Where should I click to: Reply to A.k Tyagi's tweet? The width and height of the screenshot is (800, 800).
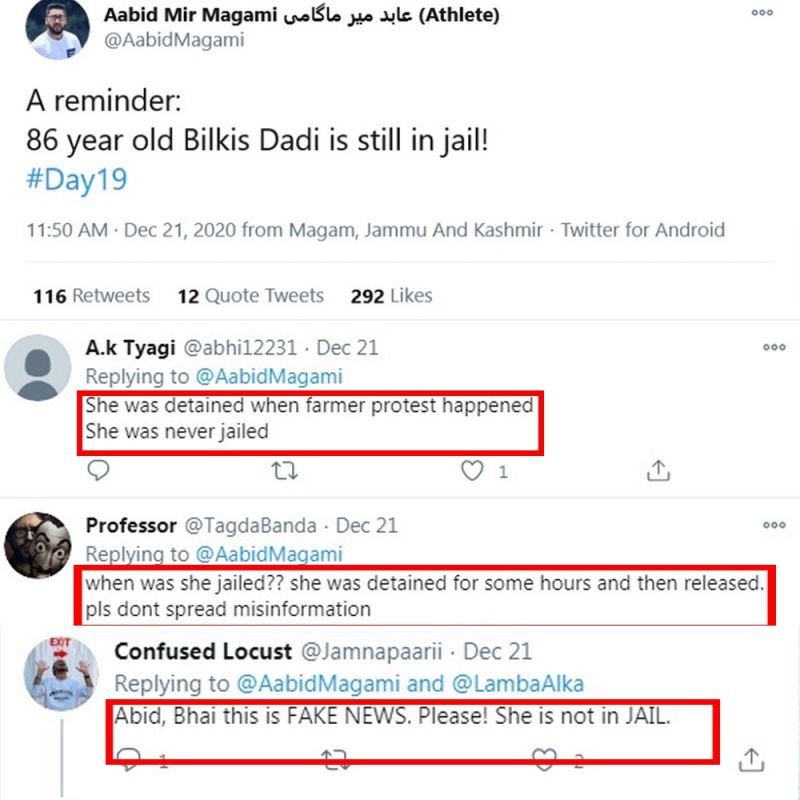tap(97, 469)
